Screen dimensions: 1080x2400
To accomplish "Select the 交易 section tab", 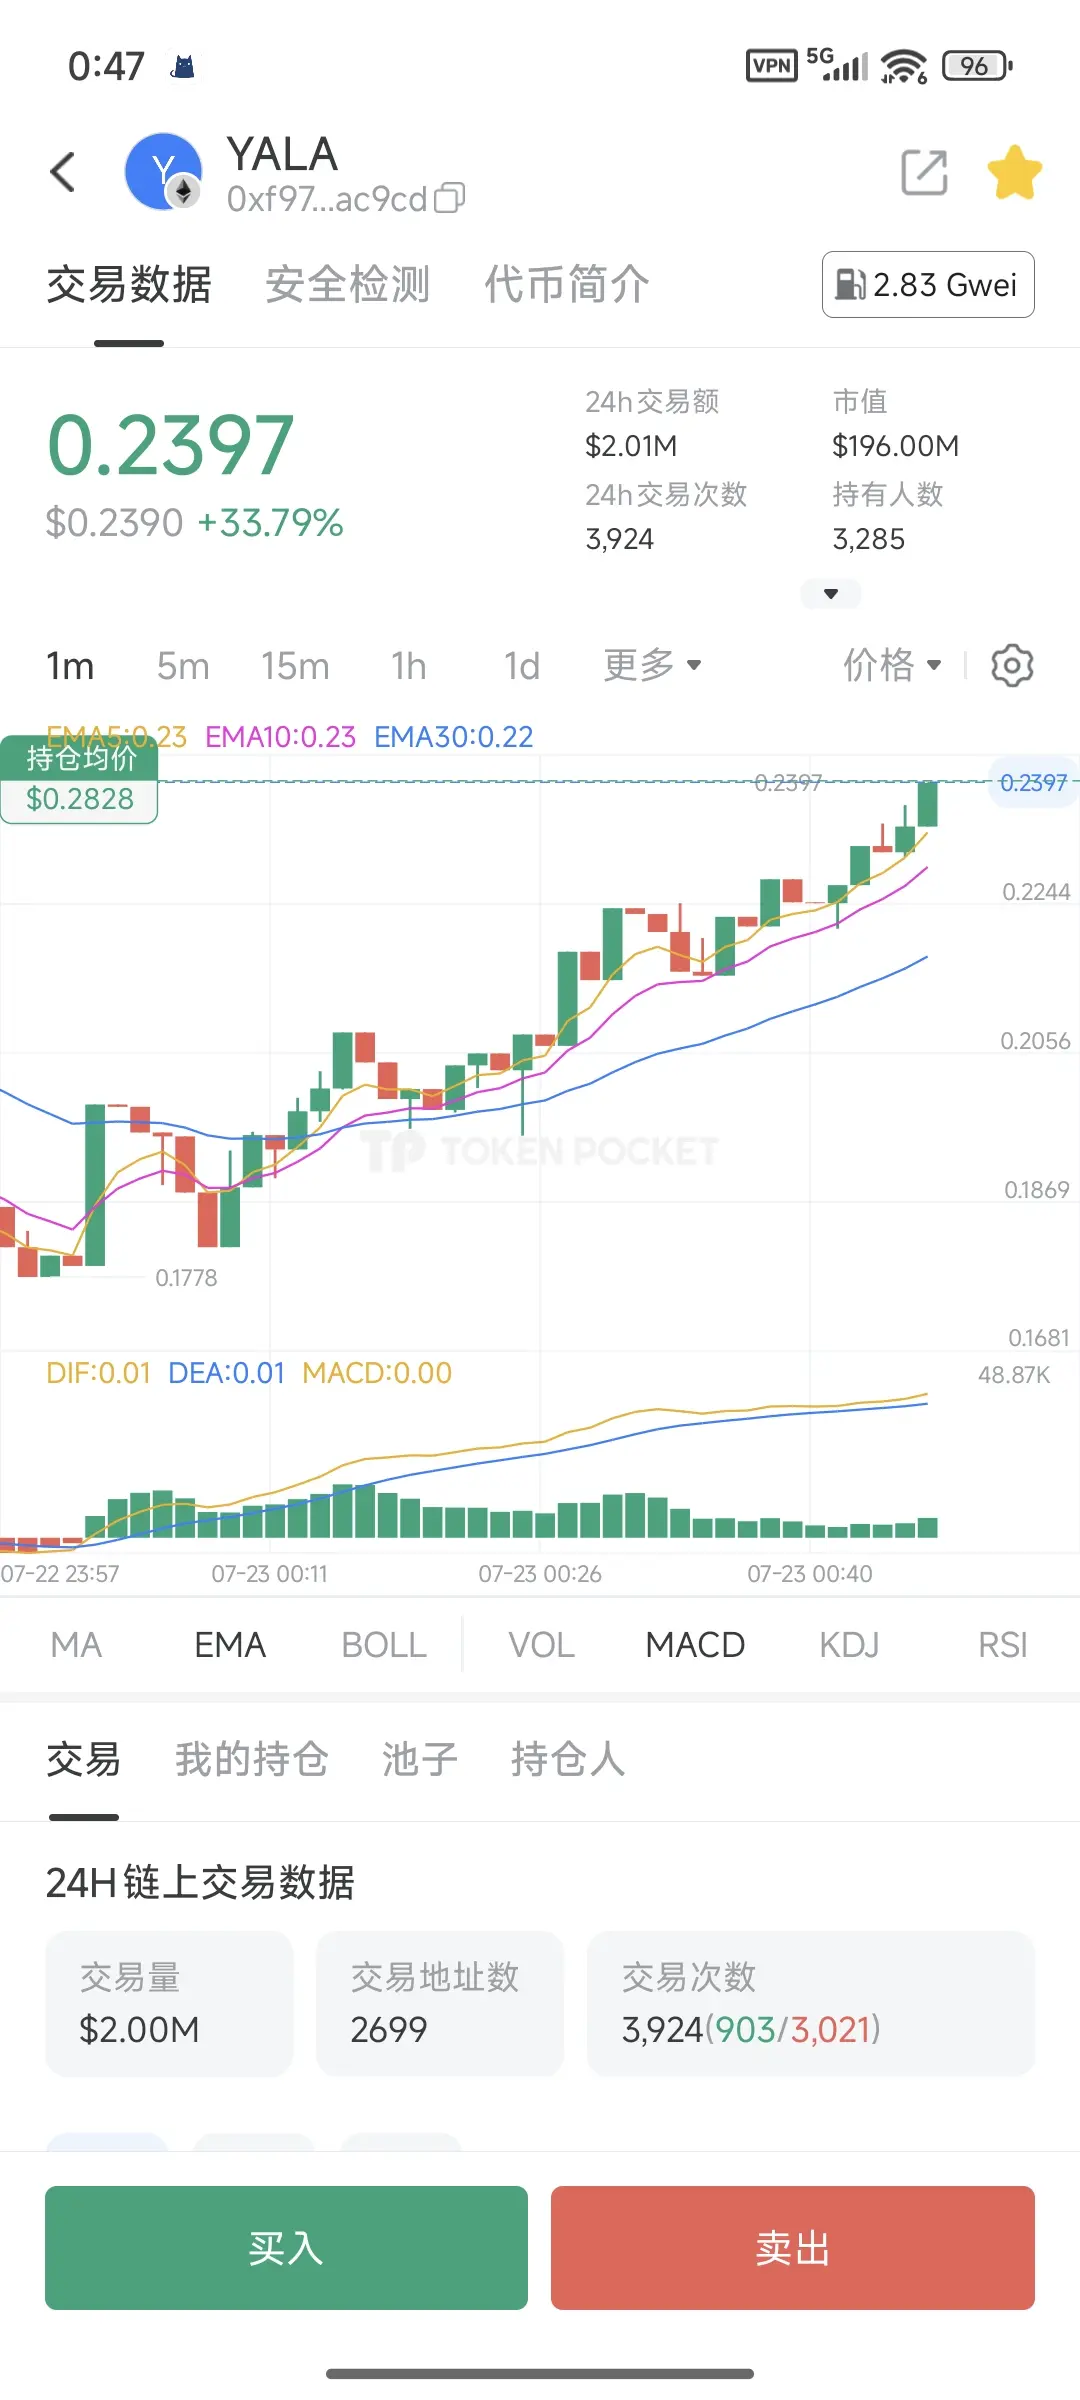I will point(84,1759).
